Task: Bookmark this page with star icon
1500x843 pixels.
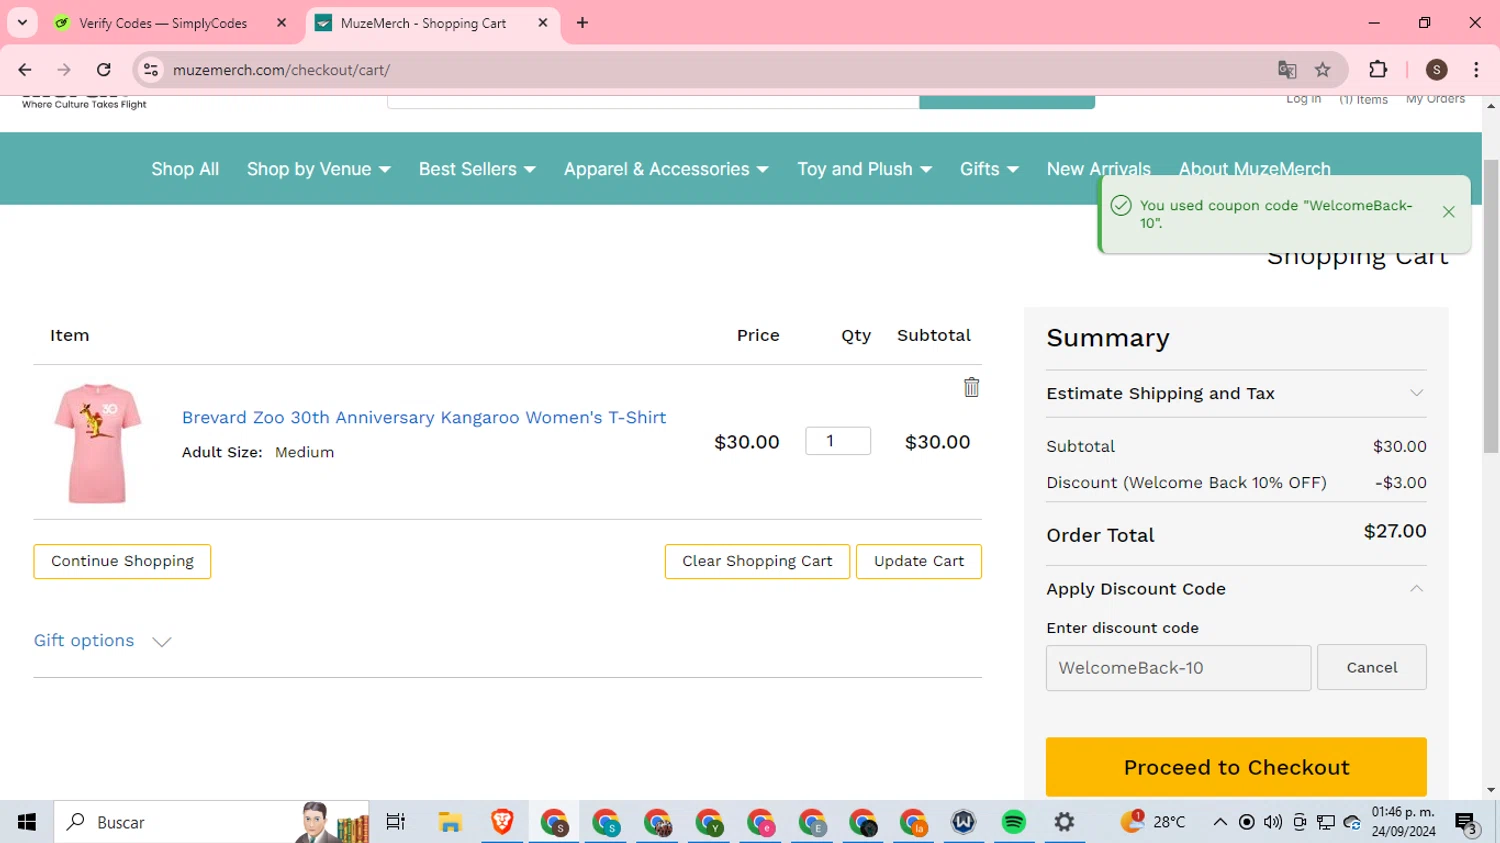Action: pos(1323,70)
